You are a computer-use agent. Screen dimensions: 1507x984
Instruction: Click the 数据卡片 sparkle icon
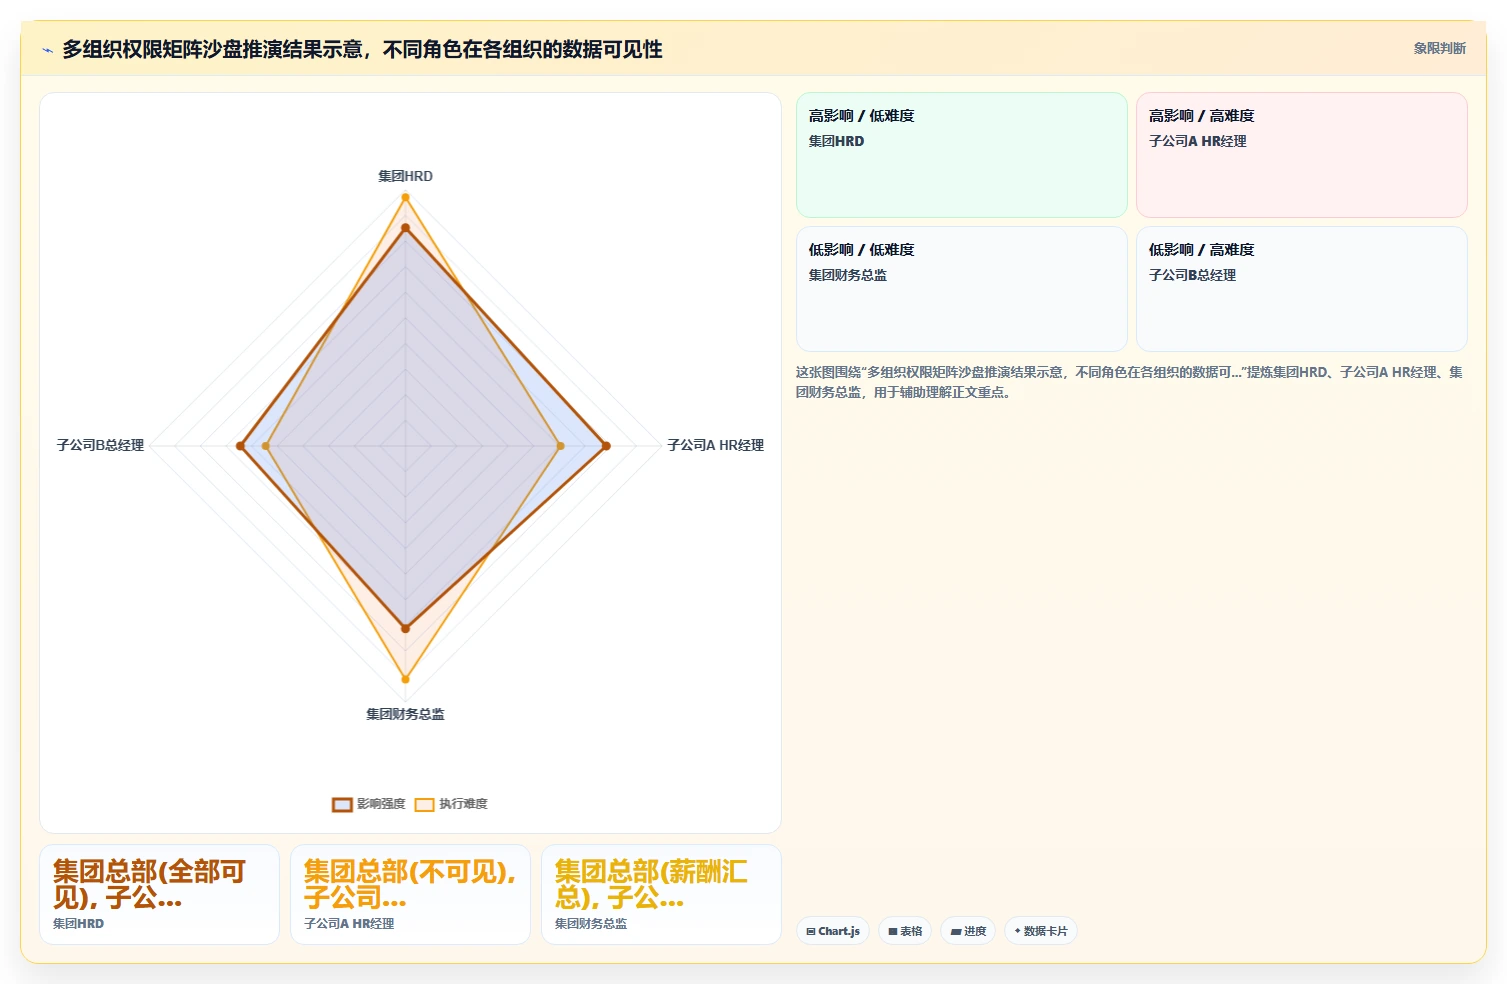click(1018, 931)
